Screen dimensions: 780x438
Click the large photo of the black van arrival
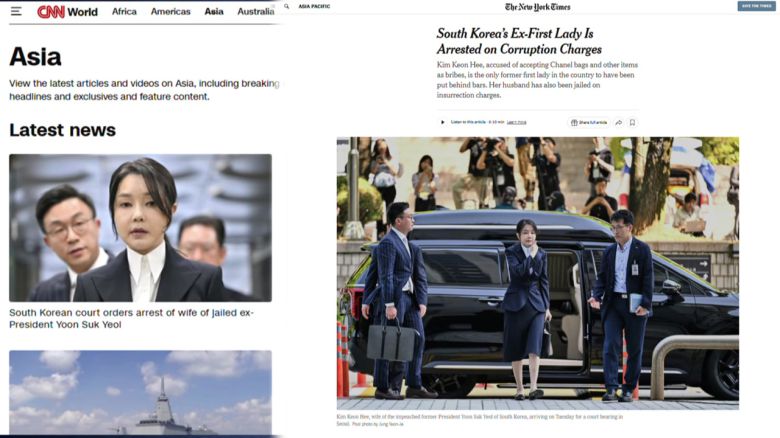pos(538,273)
